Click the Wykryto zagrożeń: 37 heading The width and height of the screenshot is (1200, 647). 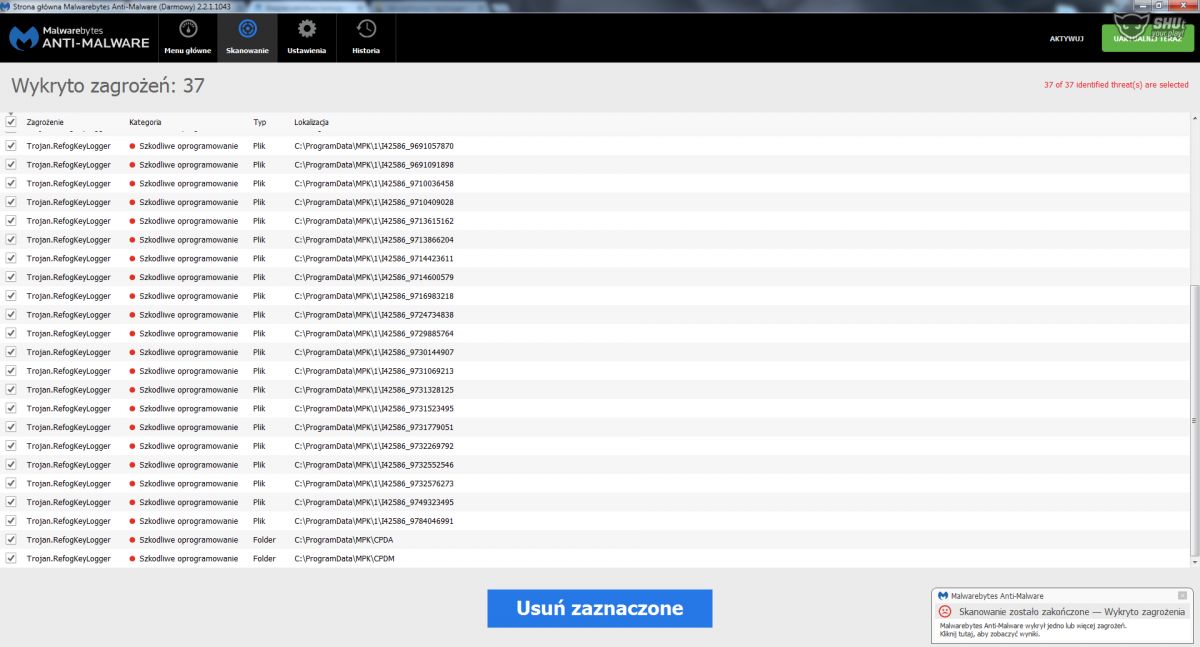point(108,86)
